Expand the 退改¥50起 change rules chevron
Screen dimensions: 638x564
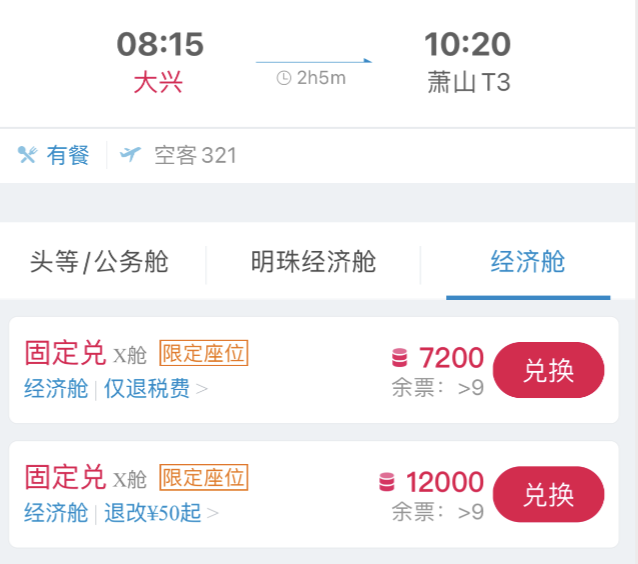pos(213,513)
